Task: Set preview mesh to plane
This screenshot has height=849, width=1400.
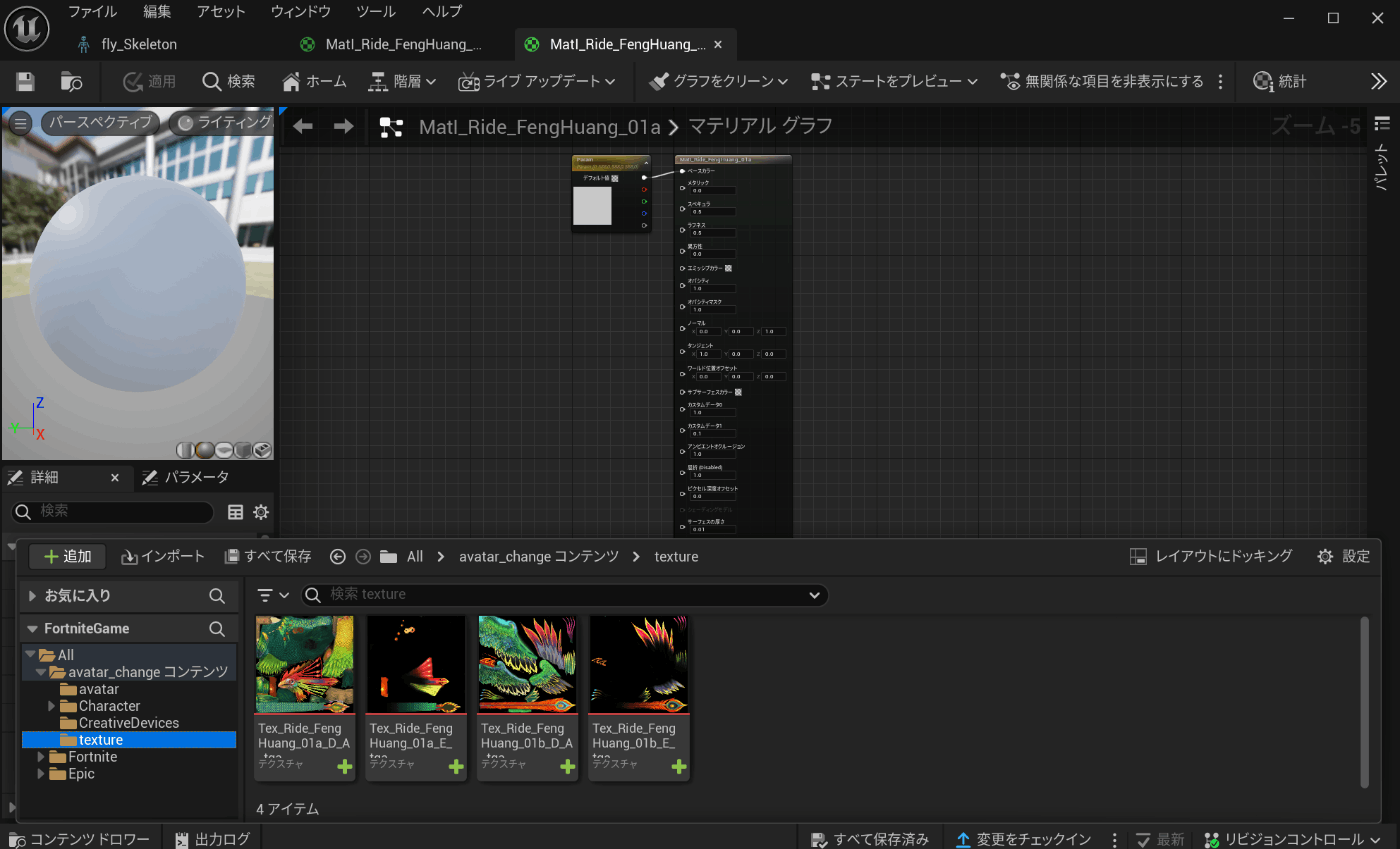Action: 224,450
